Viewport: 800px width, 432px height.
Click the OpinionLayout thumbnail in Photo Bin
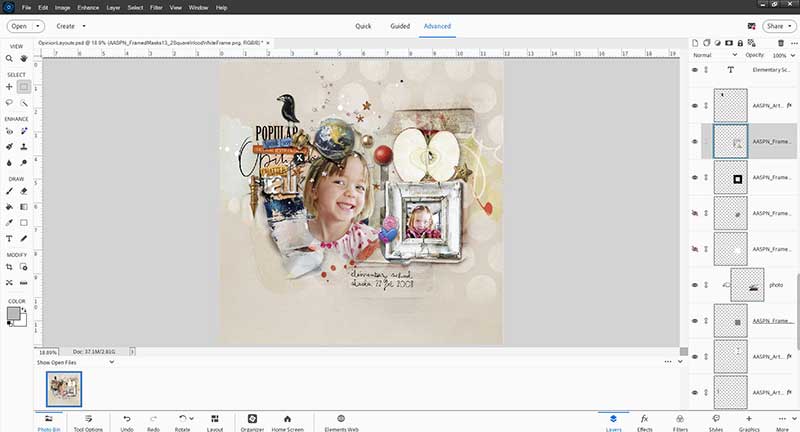pos(64,389)
